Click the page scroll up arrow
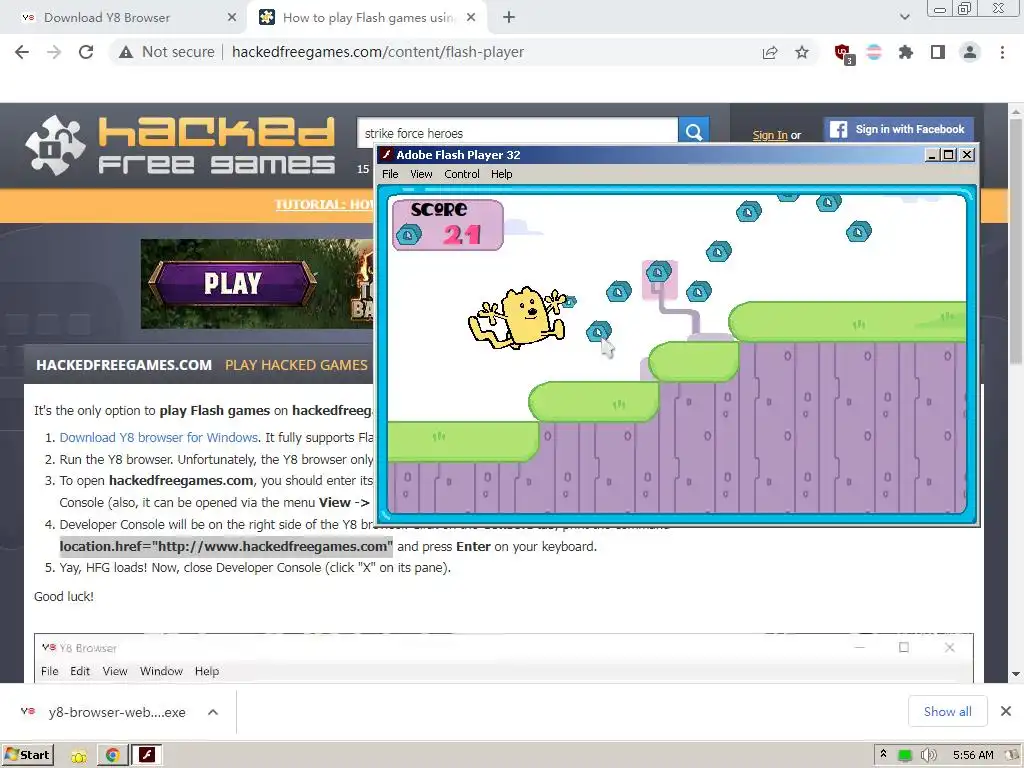This screenshot has width=1024, height=768. (1016, 112)
